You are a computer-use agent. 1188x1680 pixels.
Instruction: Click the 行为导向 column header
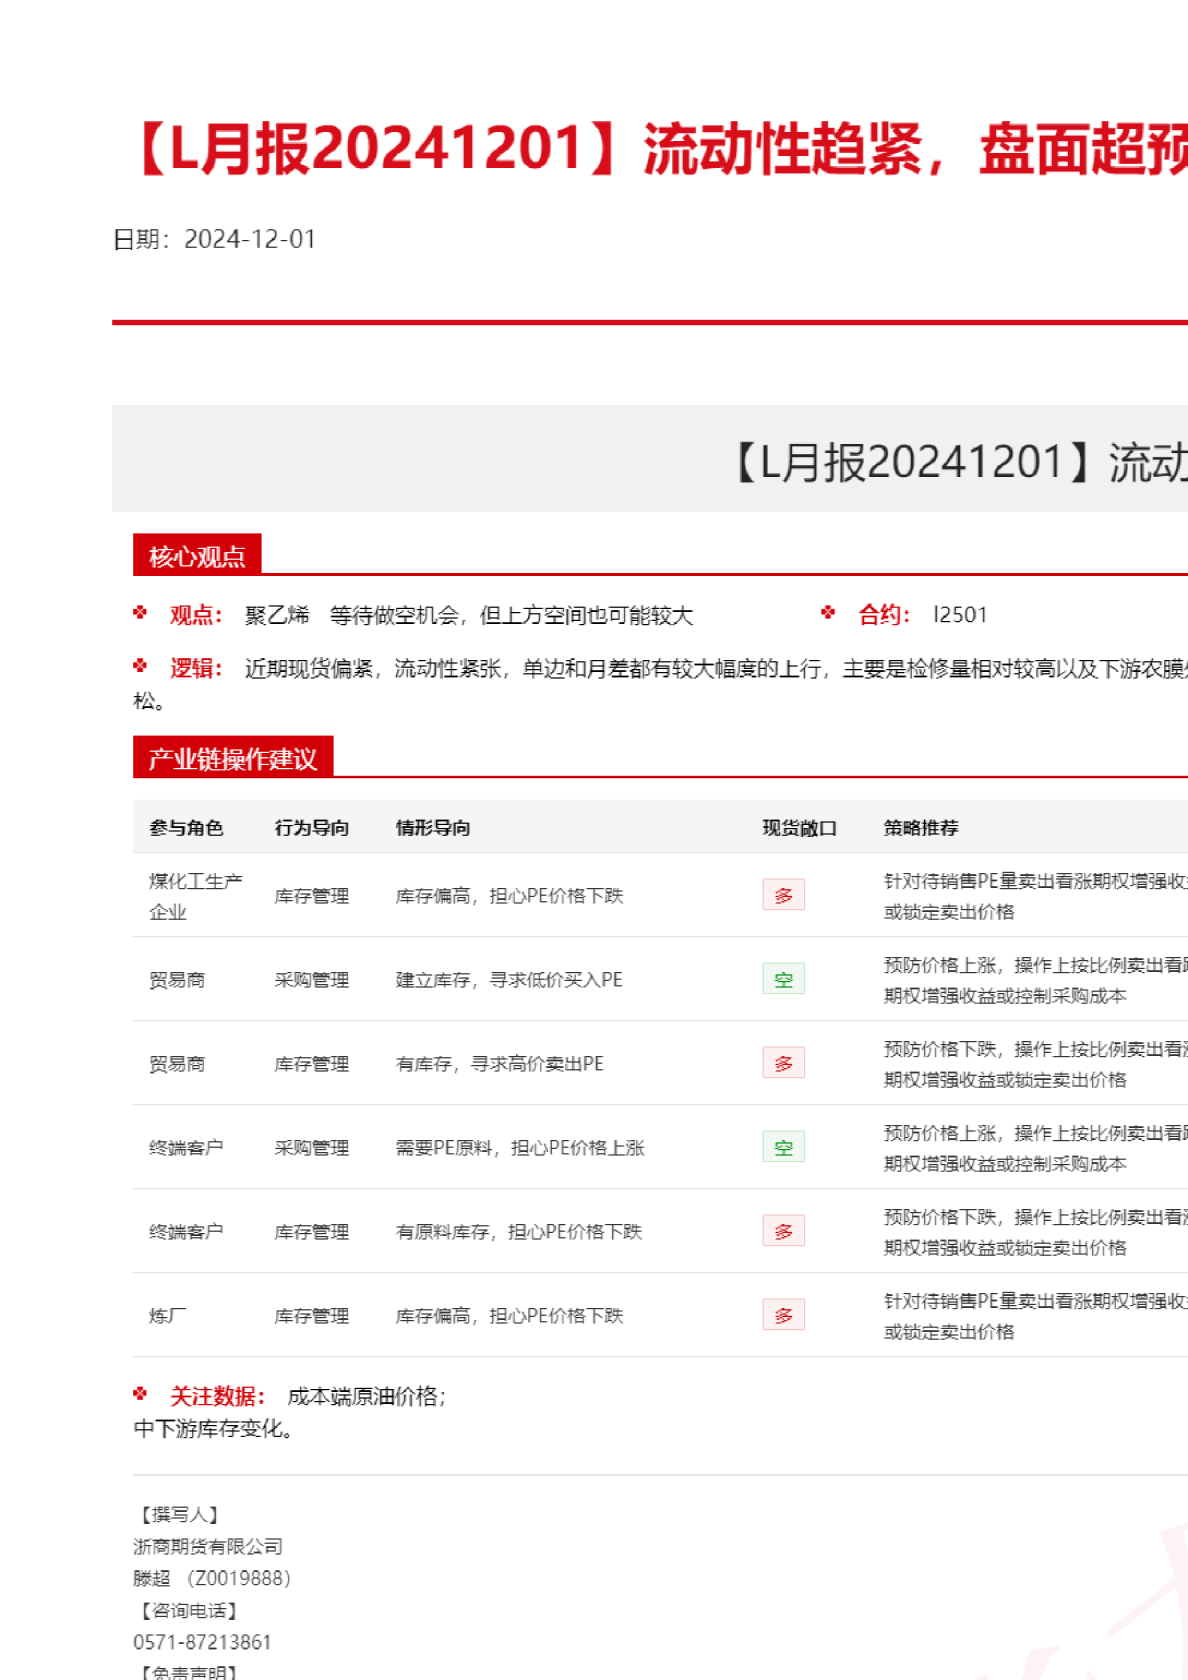(312, 828)
